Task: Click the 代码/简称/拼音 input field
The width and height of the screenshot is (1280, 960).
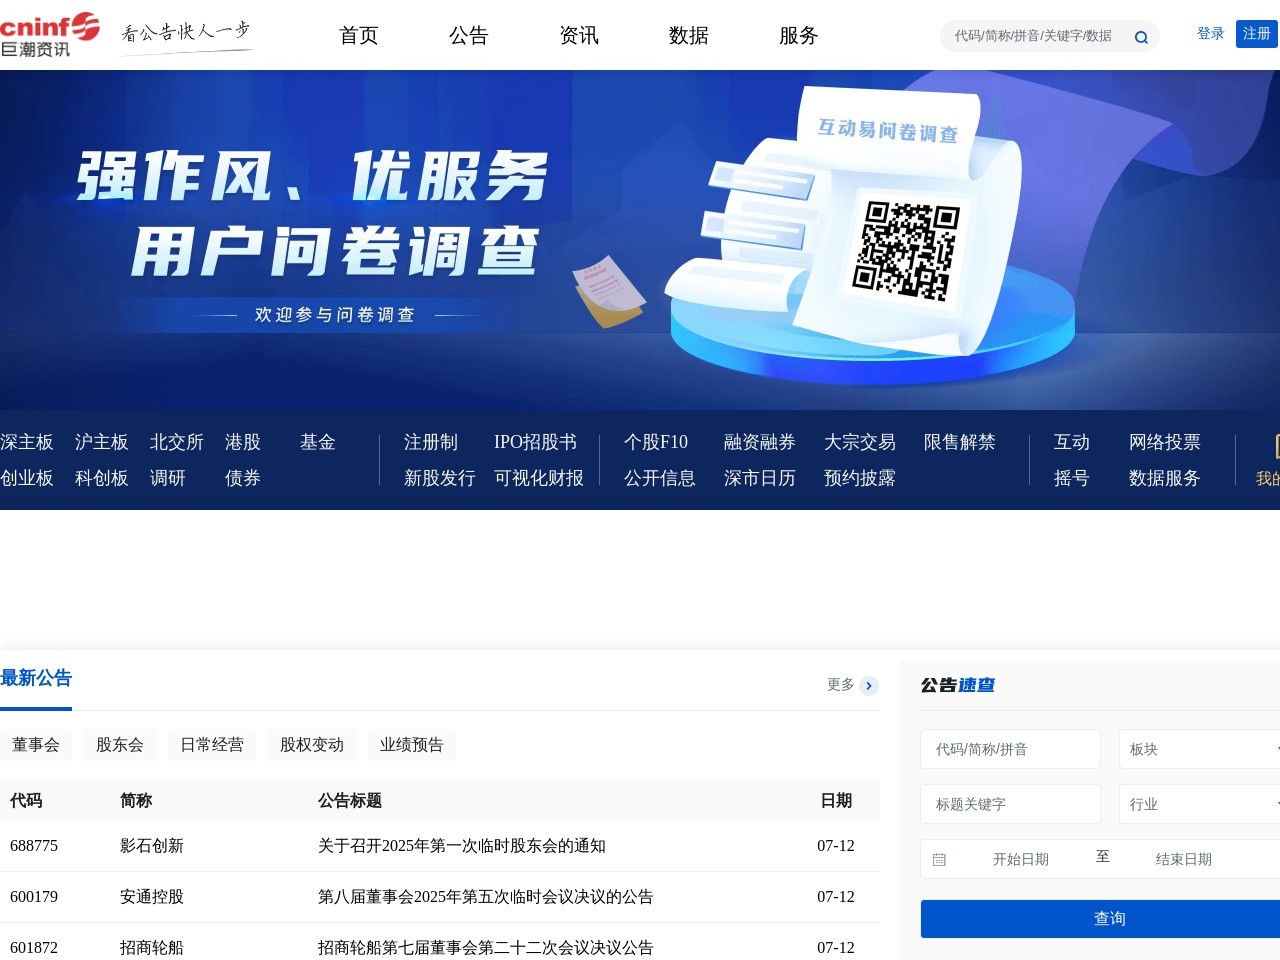Action: pos(1010,748)
